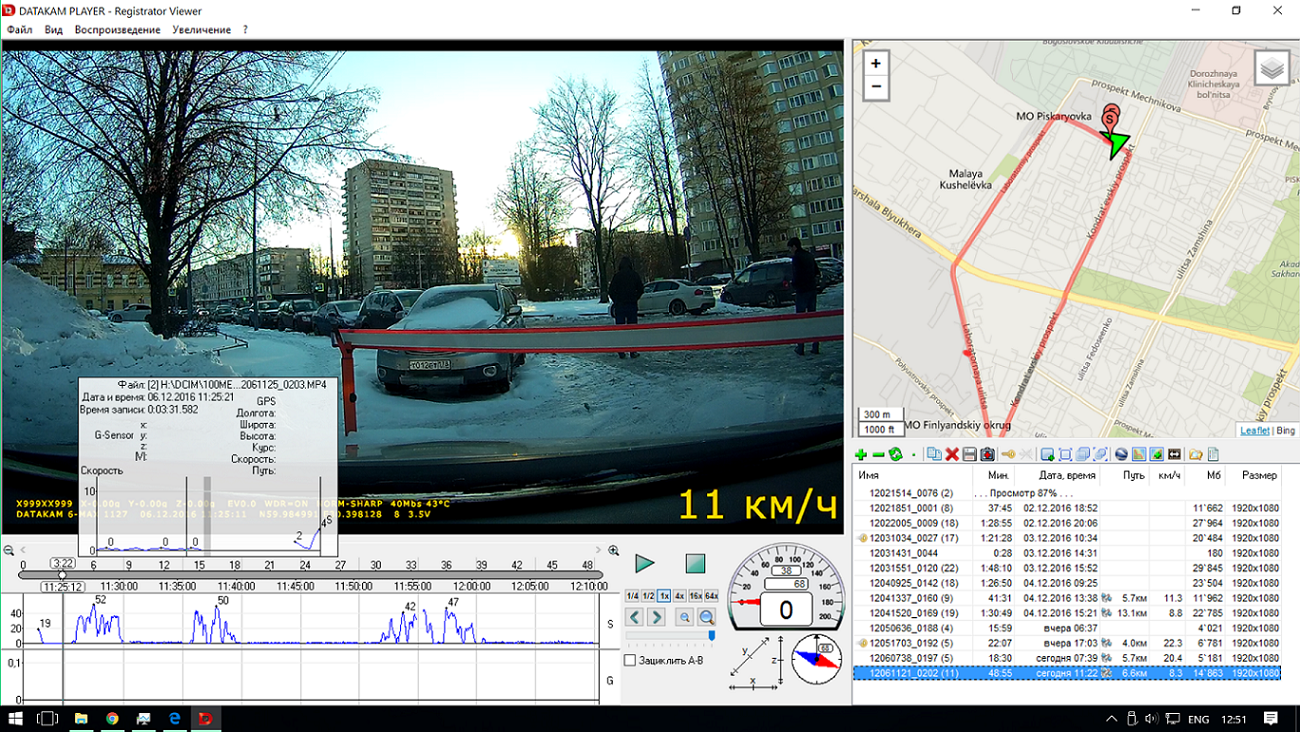Click the dark double-arrow toolbar icon
This screenshot has width=1300, height=732.
point(1174,454)
